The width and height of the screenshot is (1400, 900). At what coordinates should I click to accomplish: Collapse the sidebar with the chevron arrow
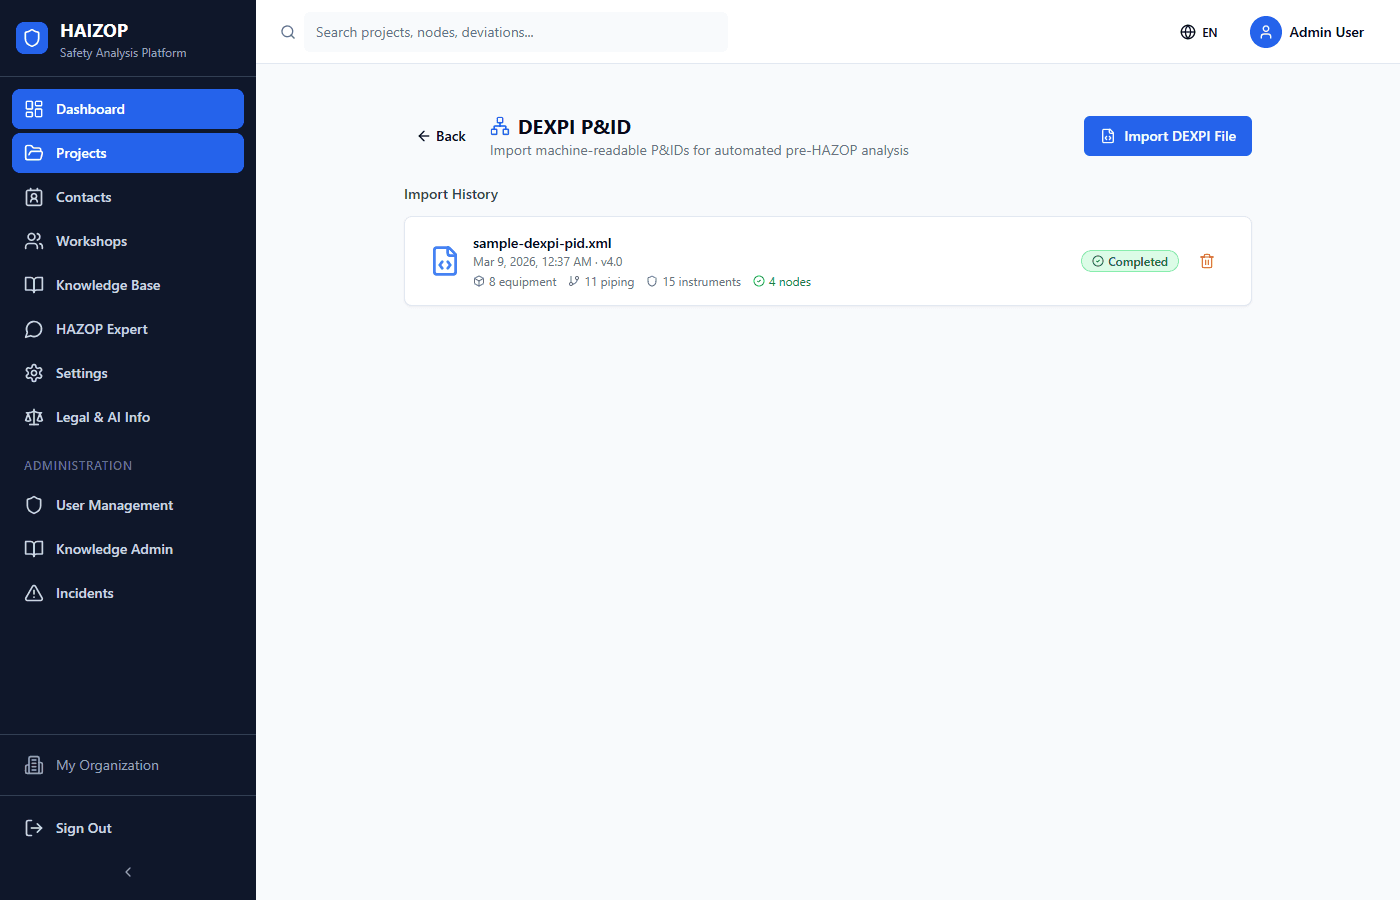tap(128, 872)
